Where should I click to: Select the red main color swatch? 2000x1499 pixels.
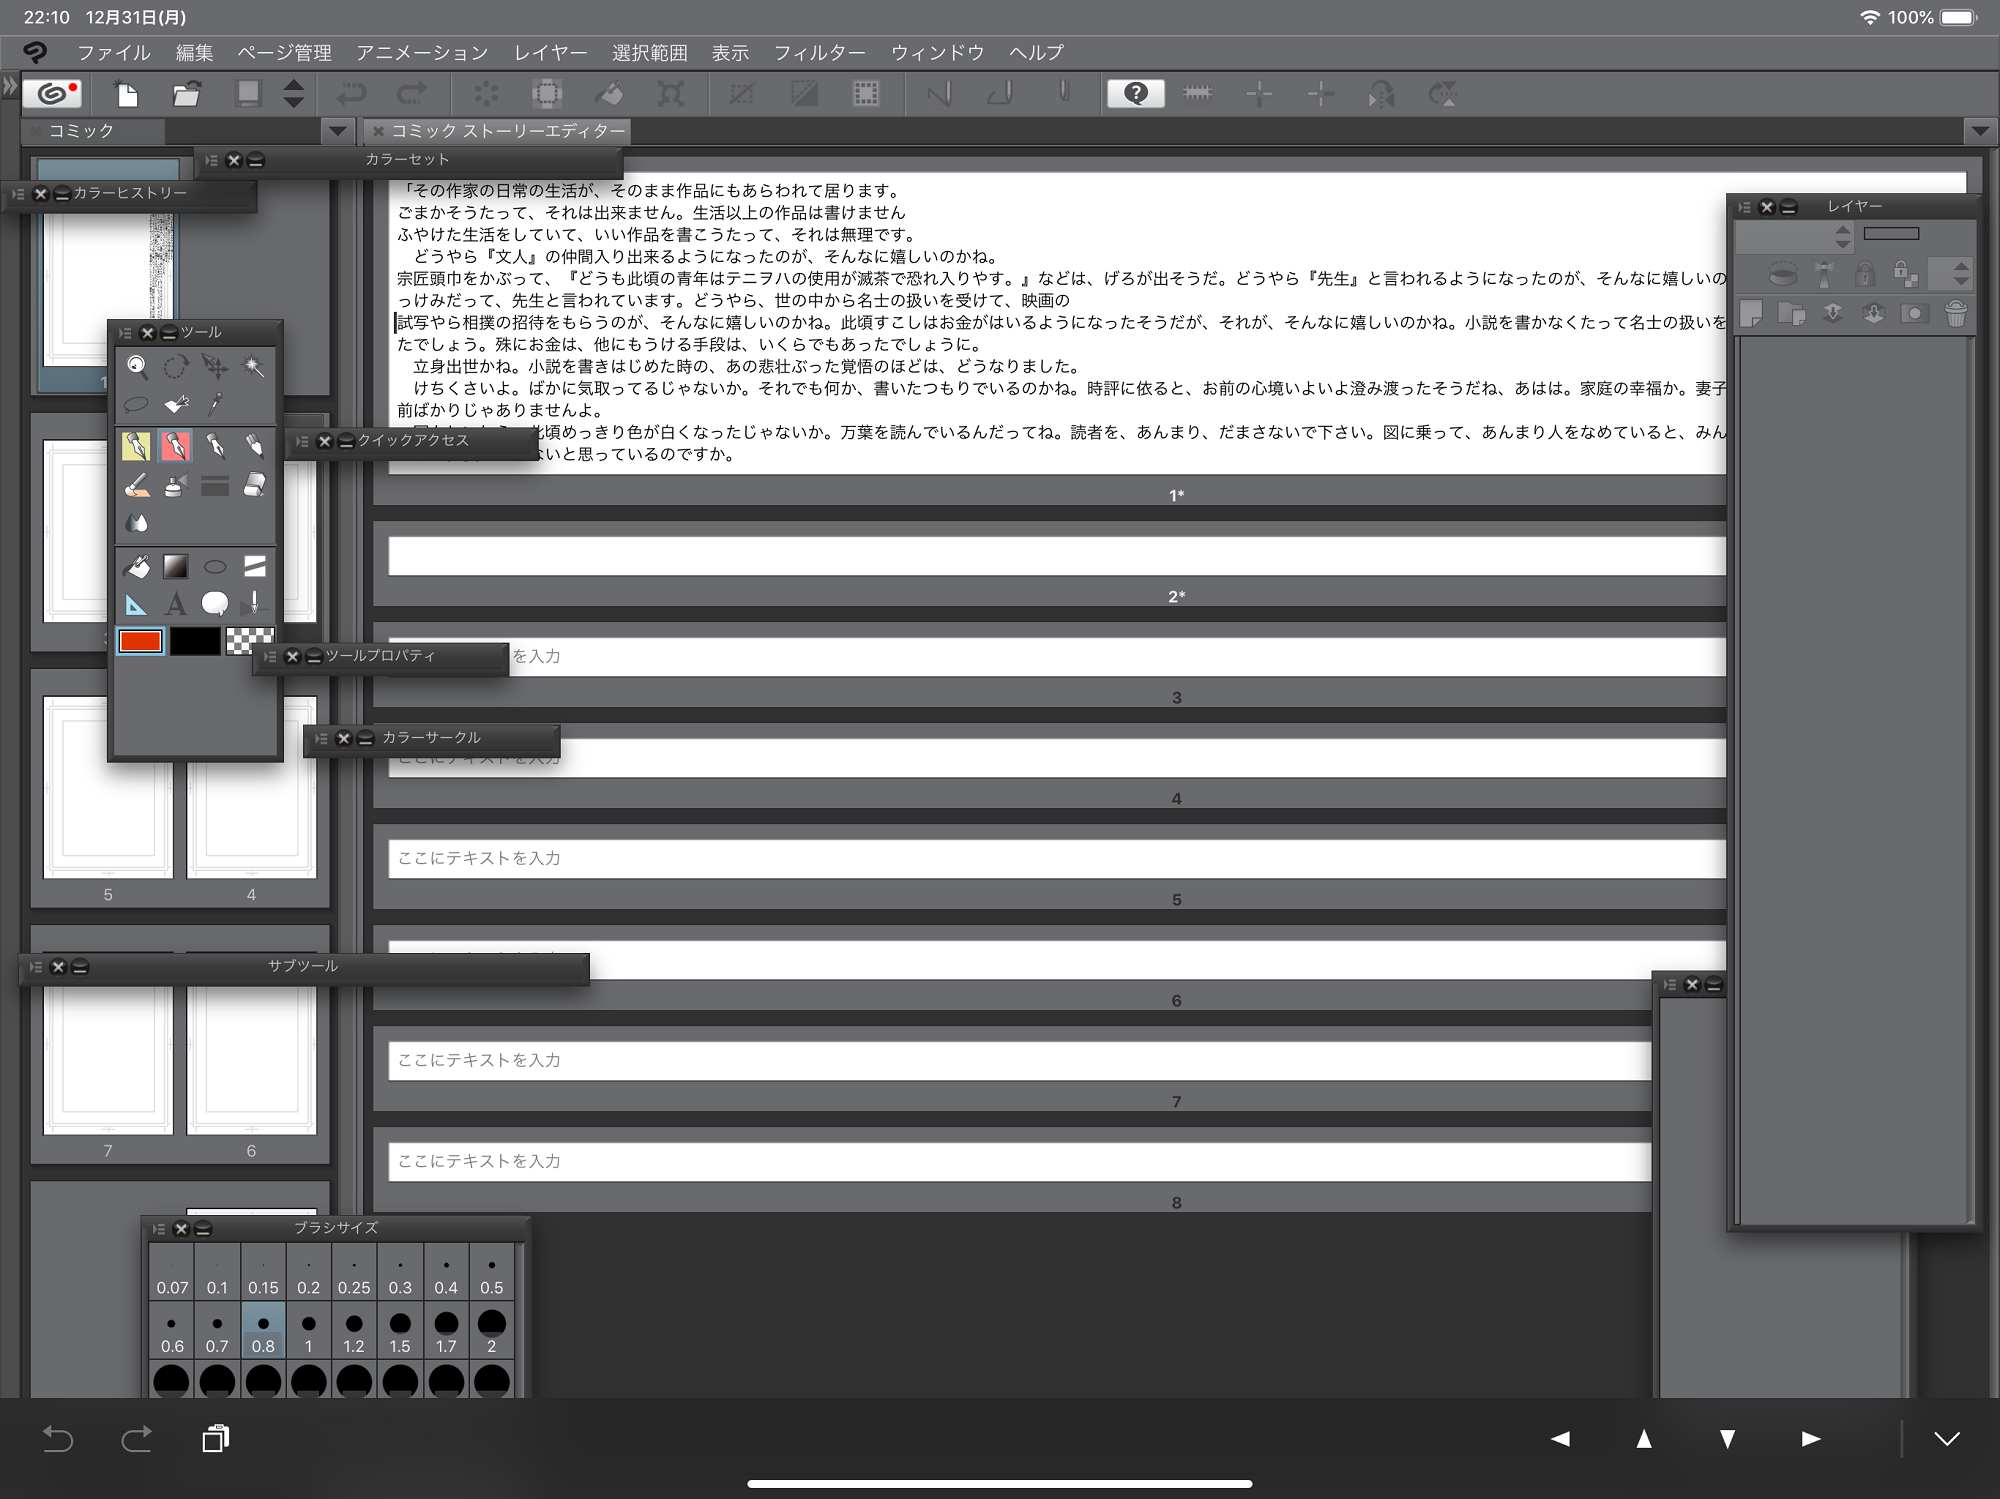click(x=140, y=642)
